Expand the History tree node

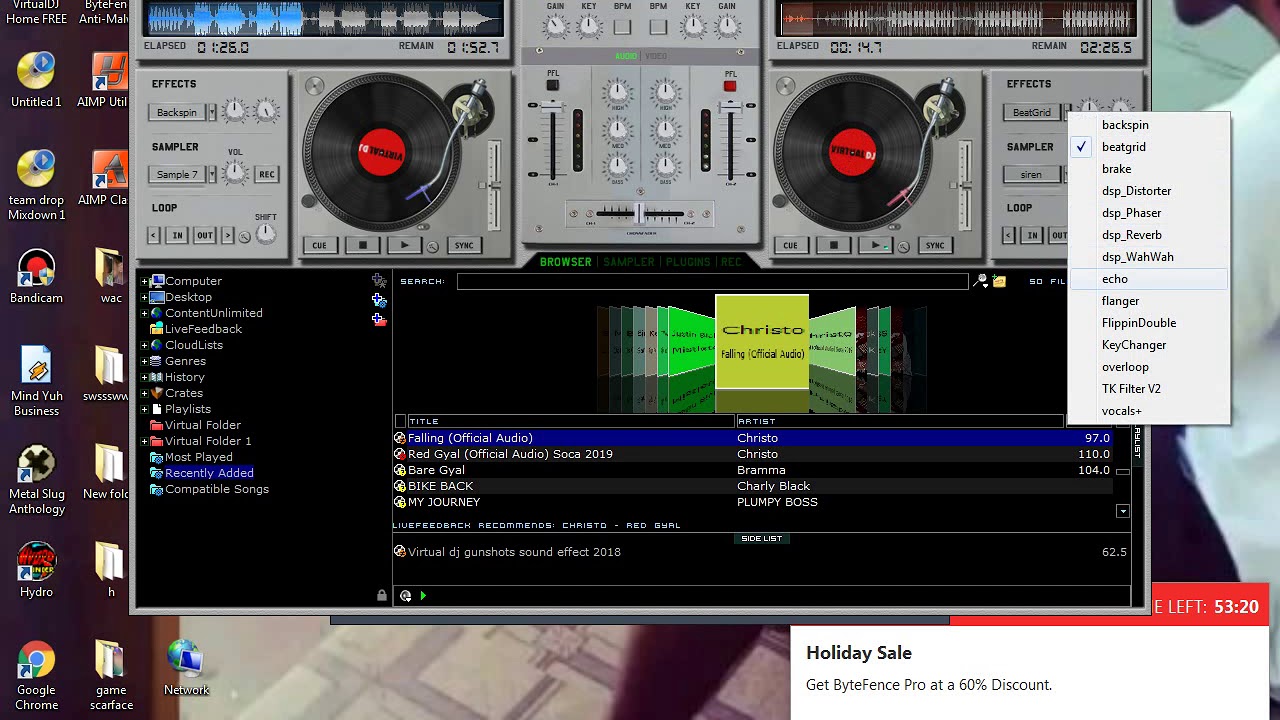[x=144, y=377]
